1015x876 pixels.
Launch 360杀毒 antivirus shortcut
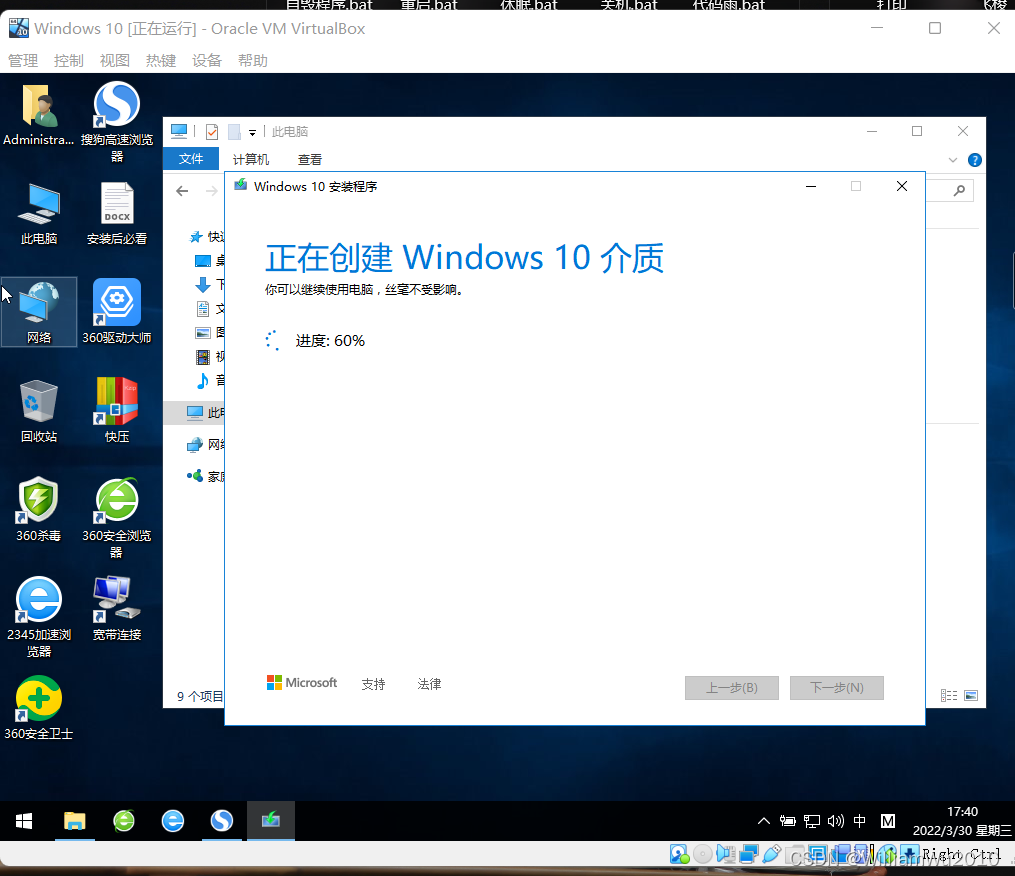[x=39, y=510]
